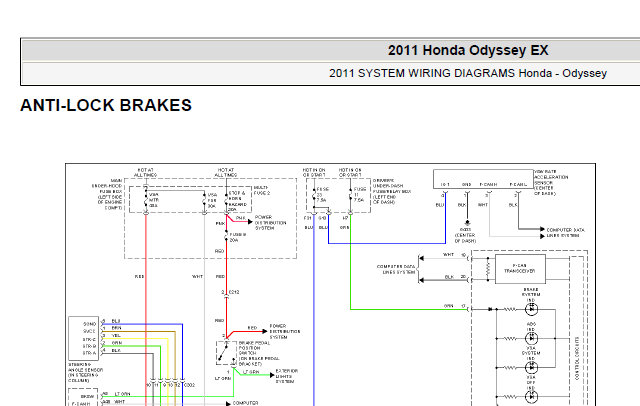This screenshot has height=406, width=640.
Task: Click "COMPUTER DATA LINES SYSTEM" left of F-CAN transceiver
Action: (396, 269)
